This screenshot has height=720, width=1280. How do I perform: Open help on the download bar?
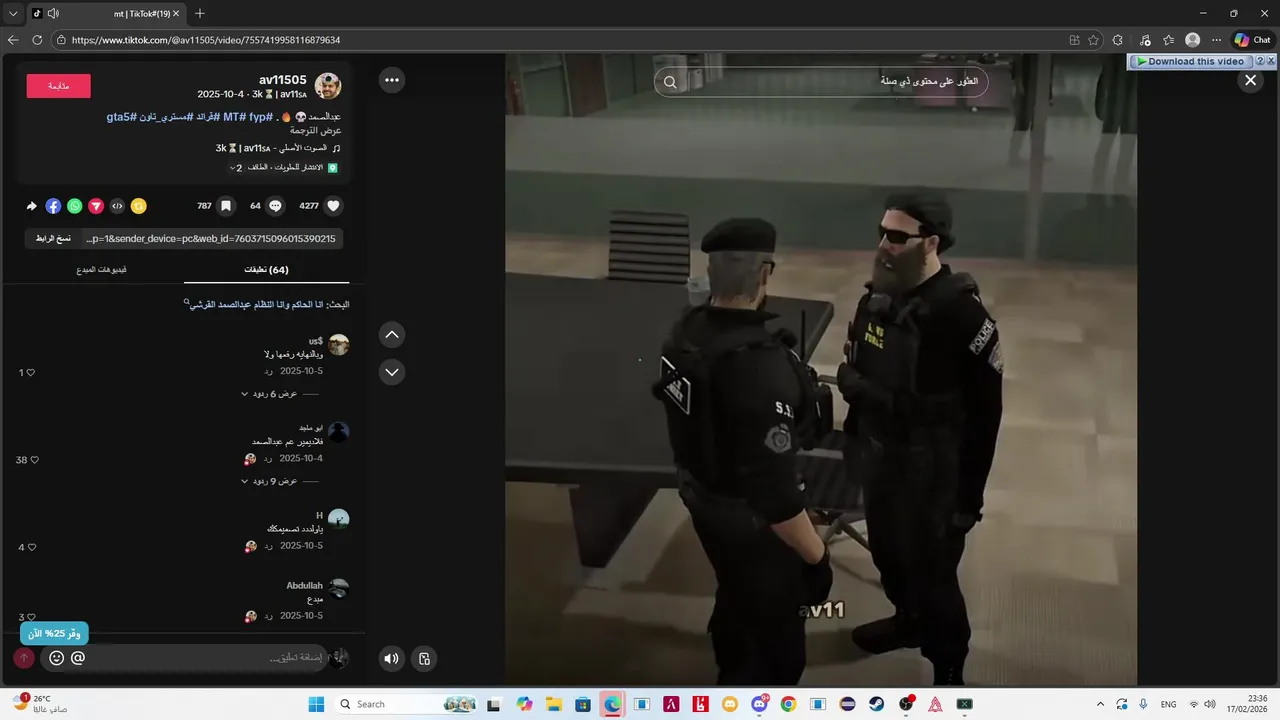1260,61
